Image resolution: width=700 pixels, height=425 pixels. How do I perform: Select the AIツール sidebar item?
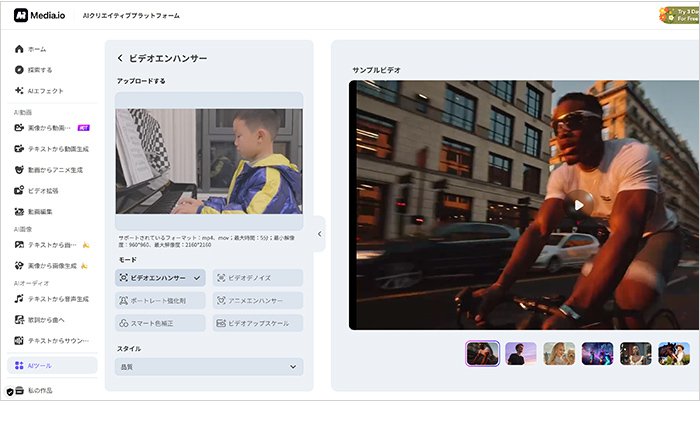coord(52,365)
